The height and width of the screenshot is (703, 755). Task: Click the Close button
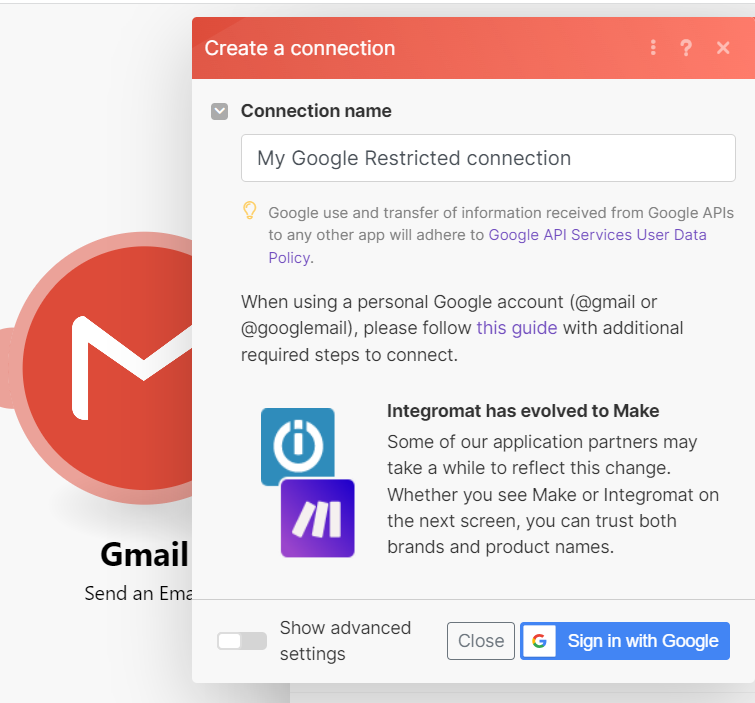[x=481, y=641]
